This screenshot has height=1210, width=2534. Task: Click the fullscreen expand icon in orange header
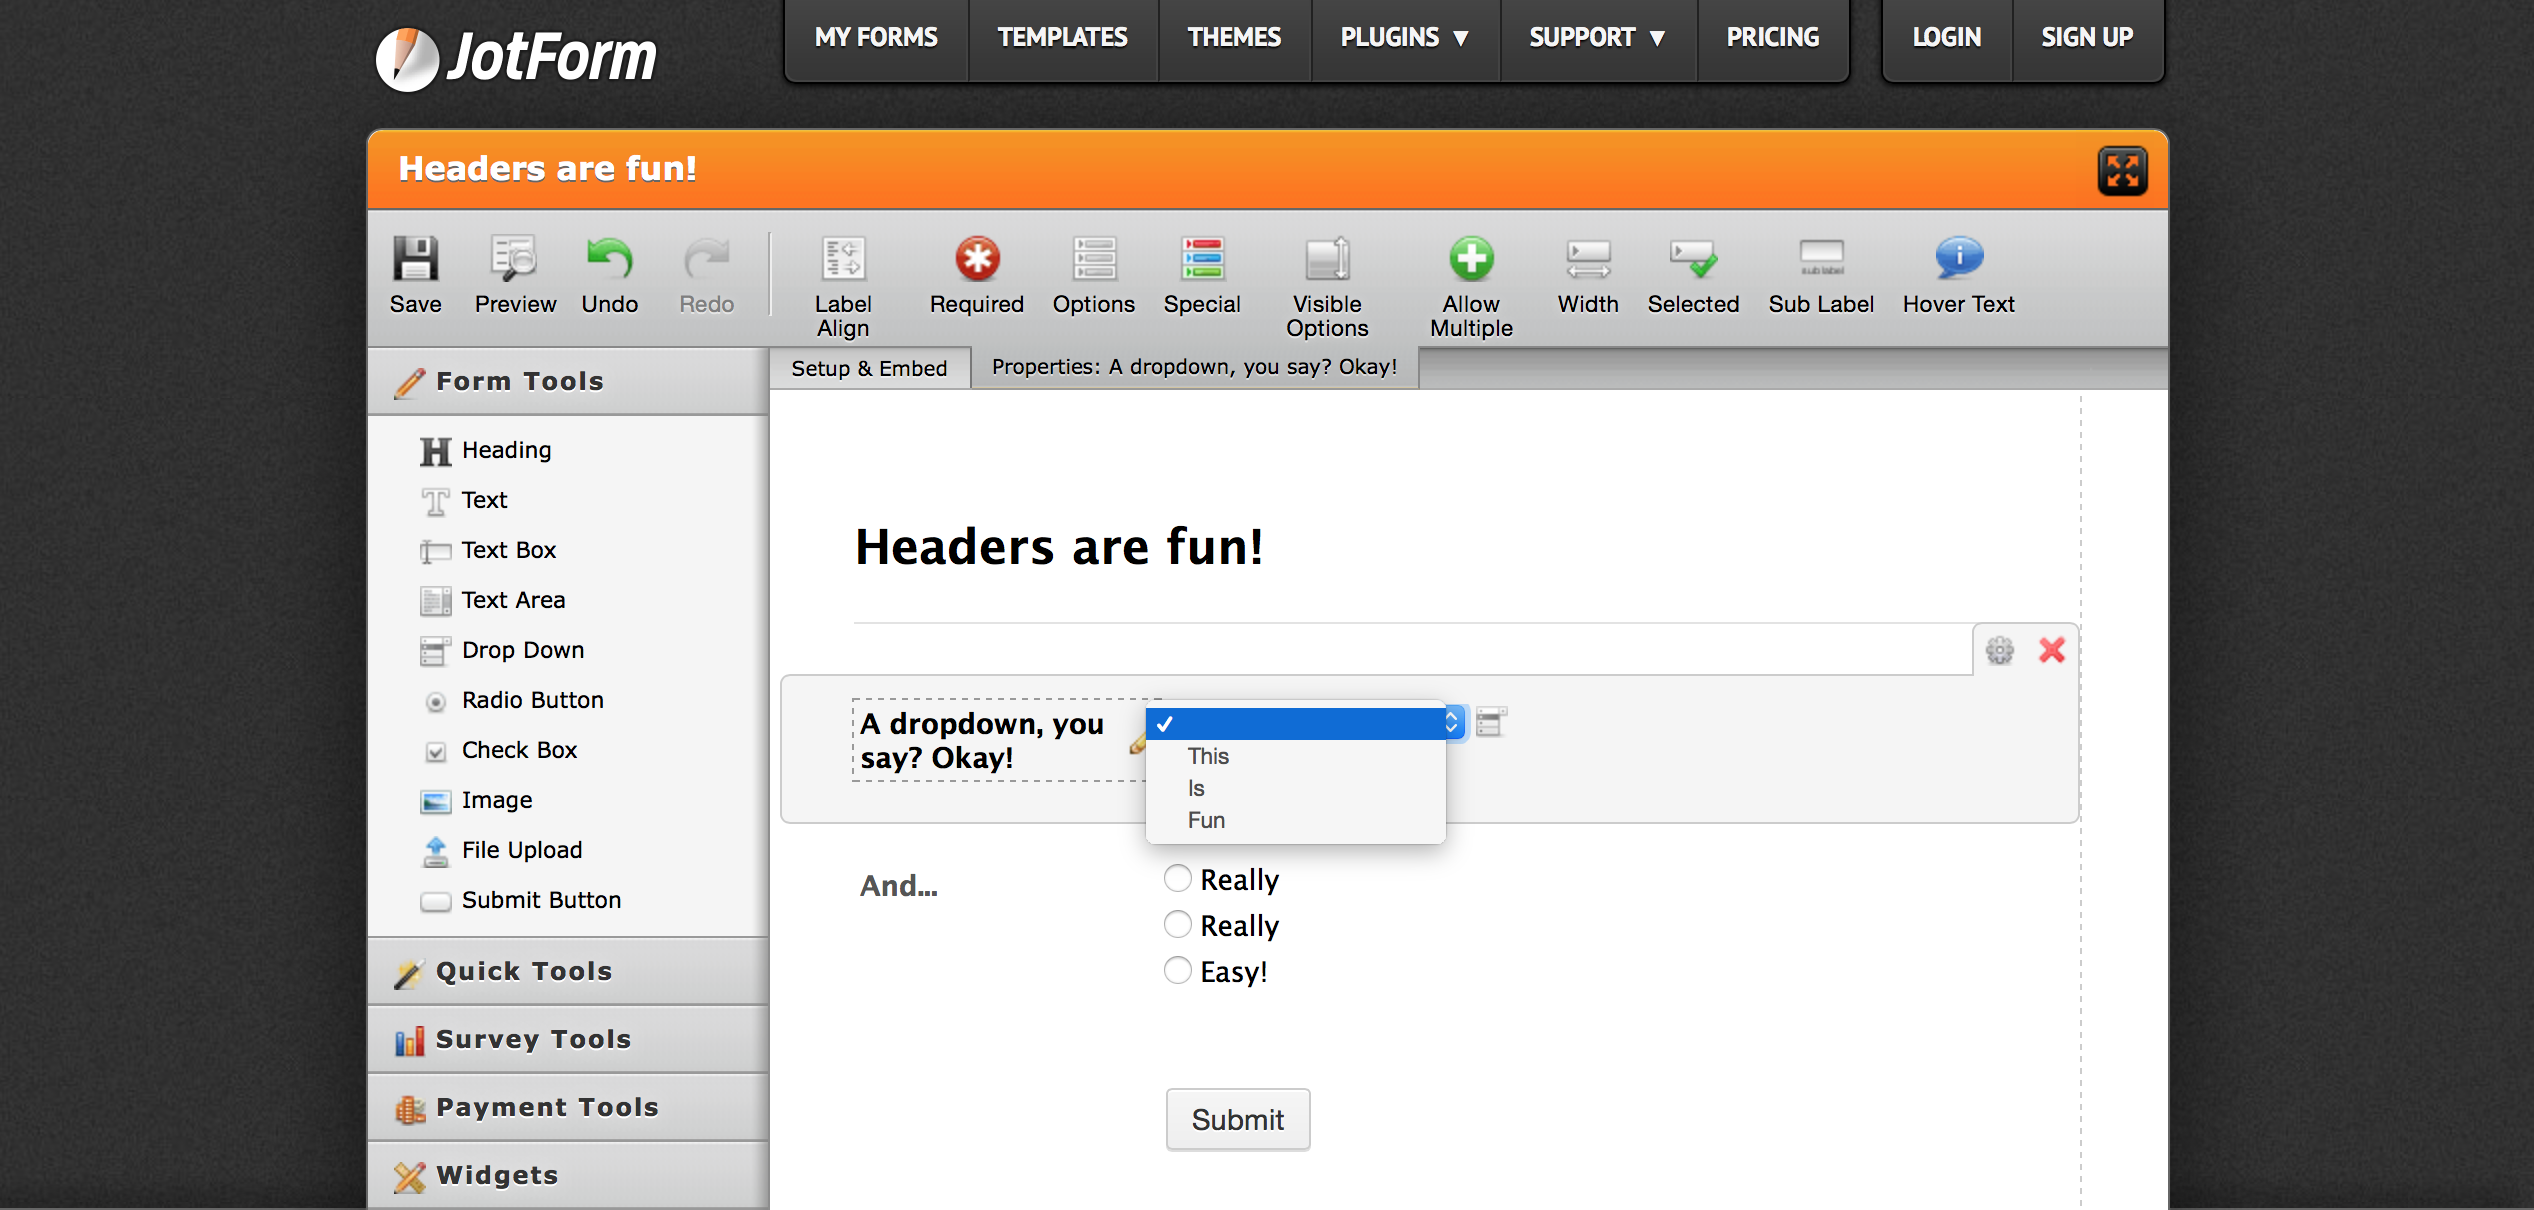pos(2122,171)
